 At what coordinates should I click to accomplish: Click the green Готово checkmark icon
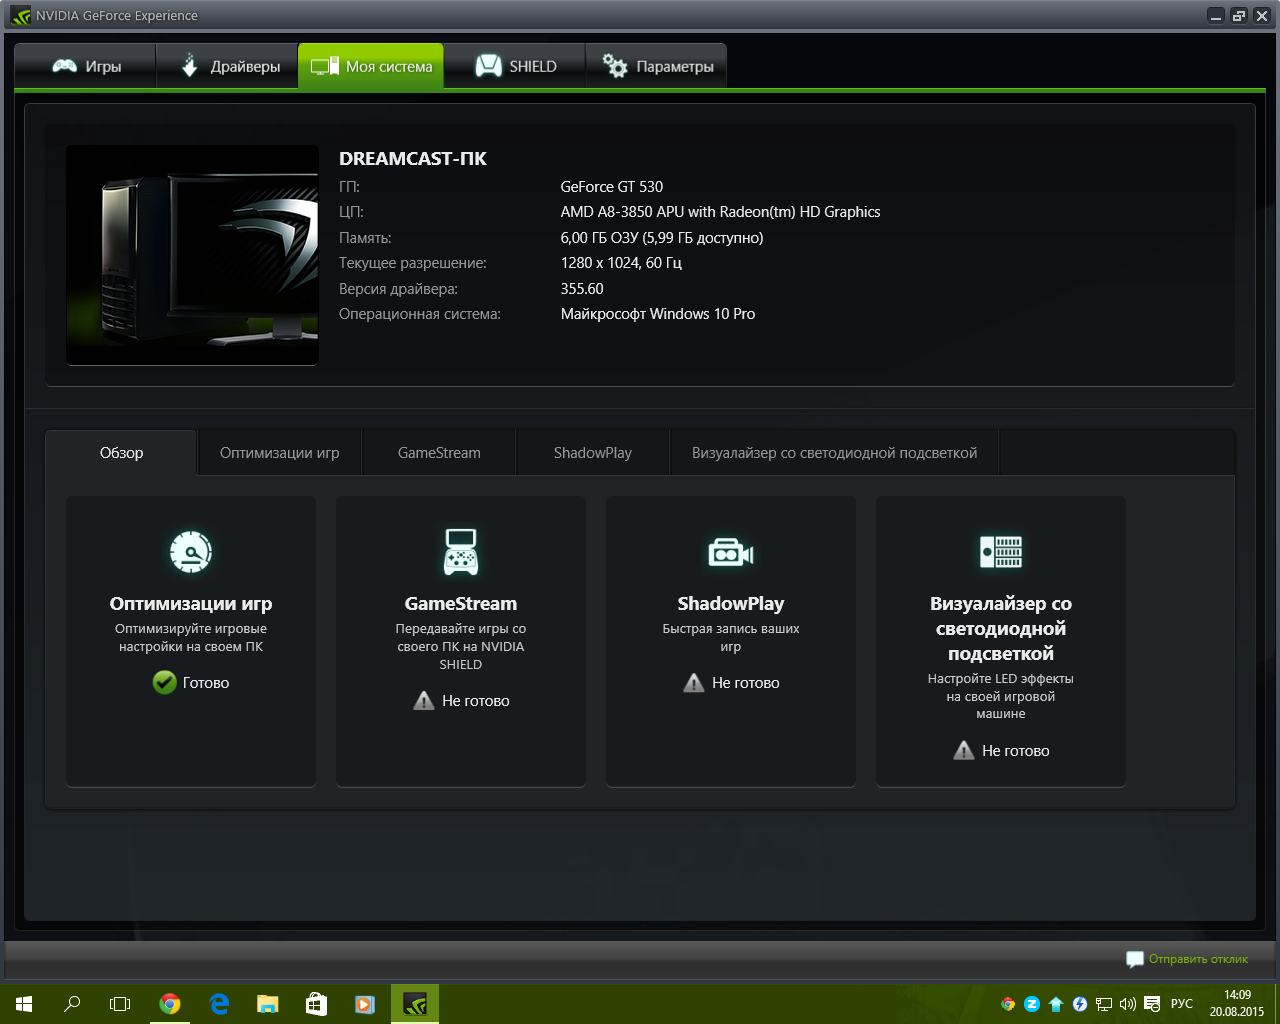(x=165, y=683)
